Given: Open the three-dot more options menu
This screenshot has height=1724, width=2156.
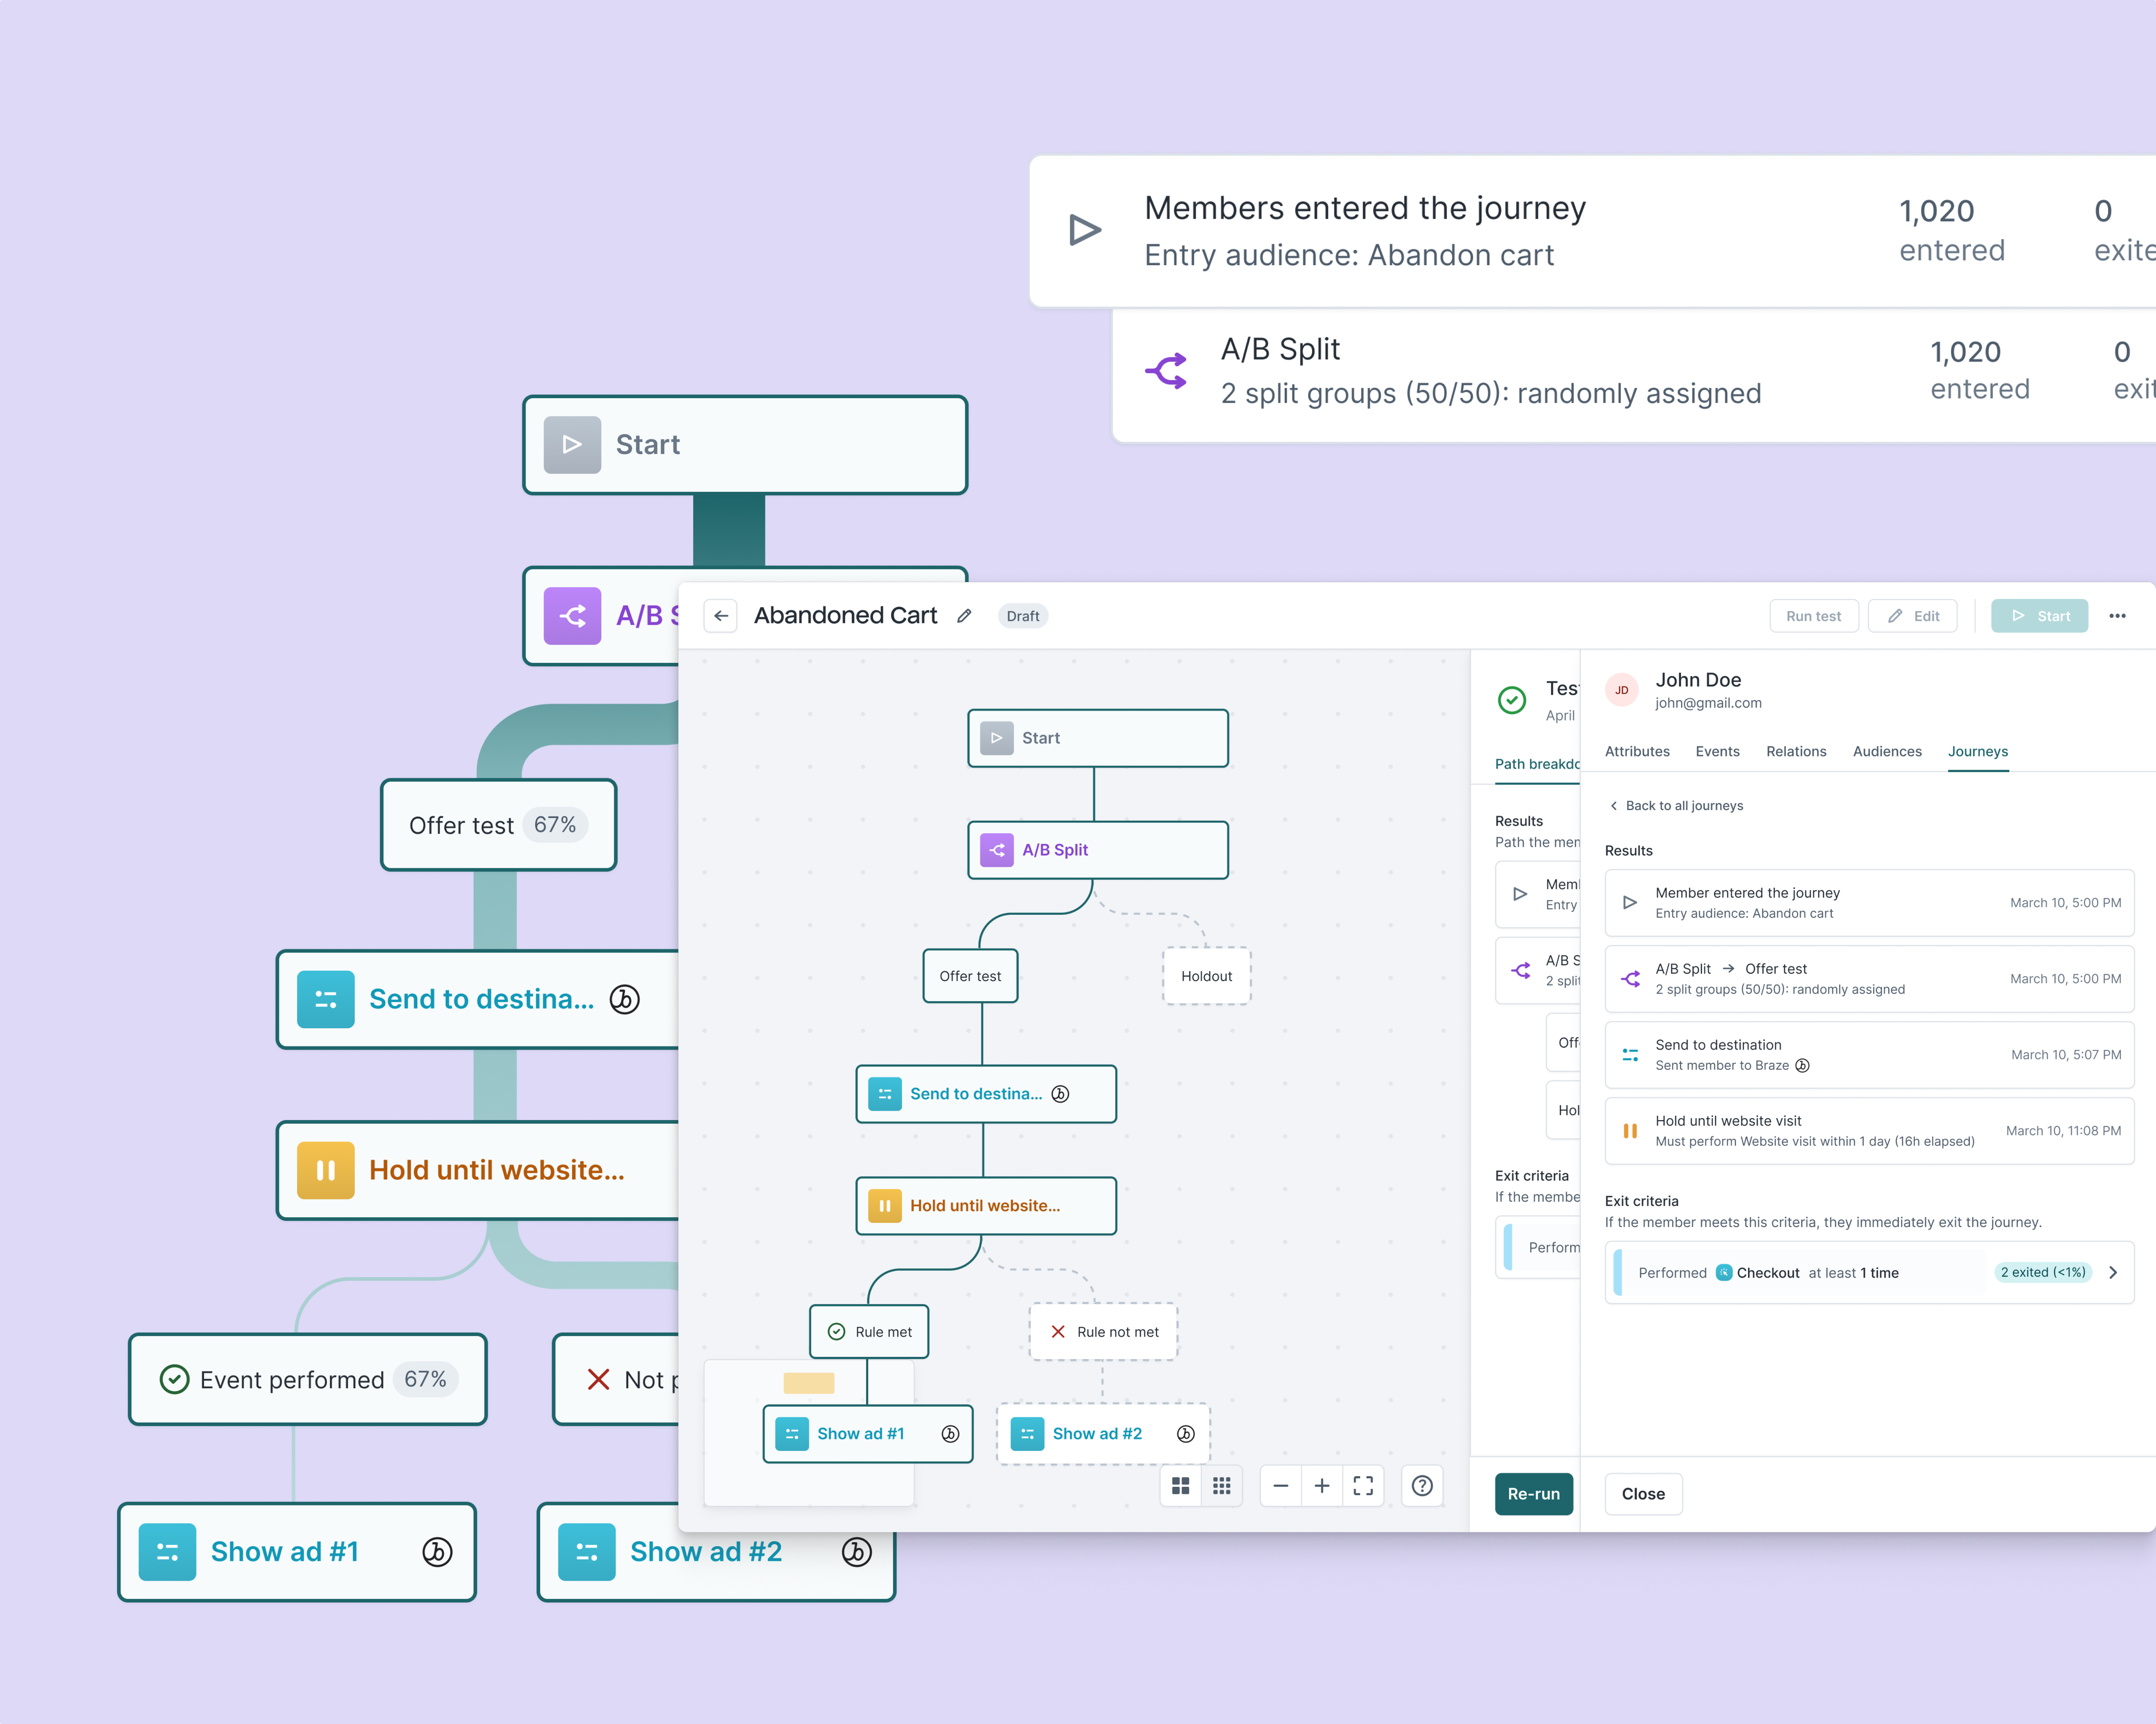Looking at the screenshot, I should tap(2117, 616).
